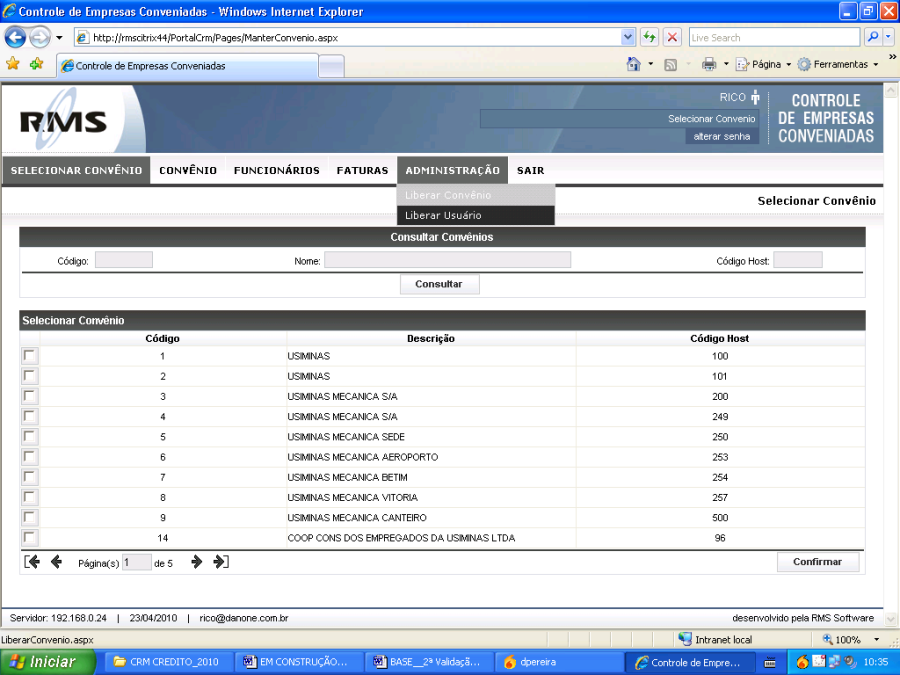The image size is (900, 675).
Task: Go to last page arrow icon
Action: click(x=221, y=562)
